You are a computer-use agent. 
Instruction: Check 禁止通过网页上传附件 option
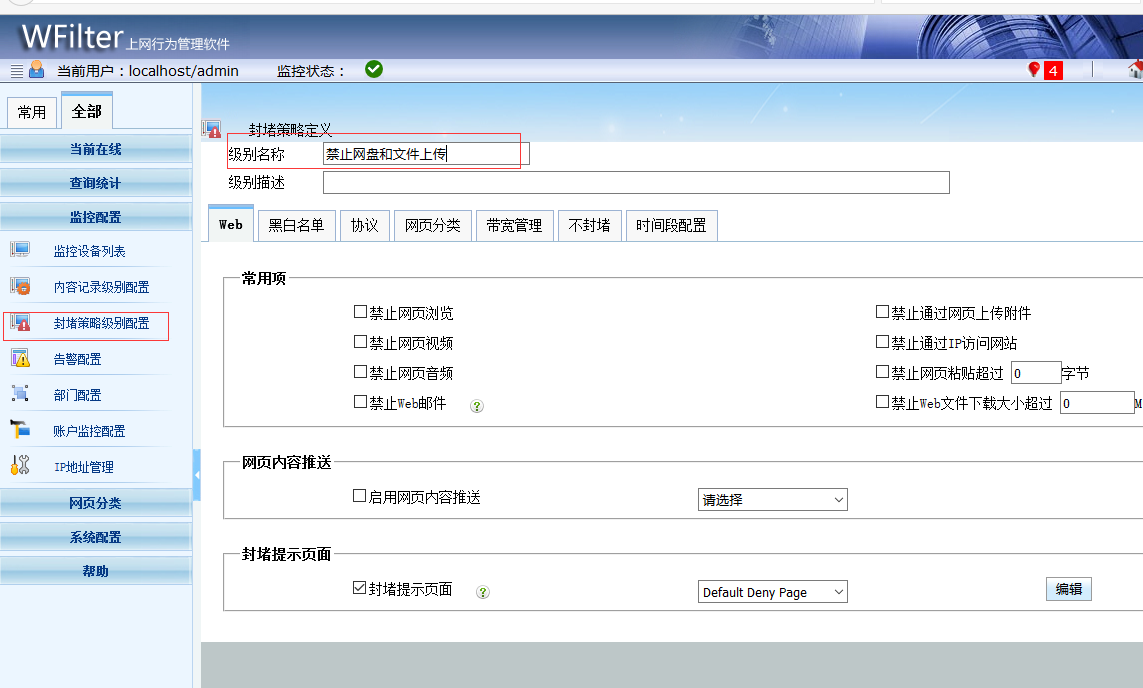pyautogui.click(x=882, y=313)
